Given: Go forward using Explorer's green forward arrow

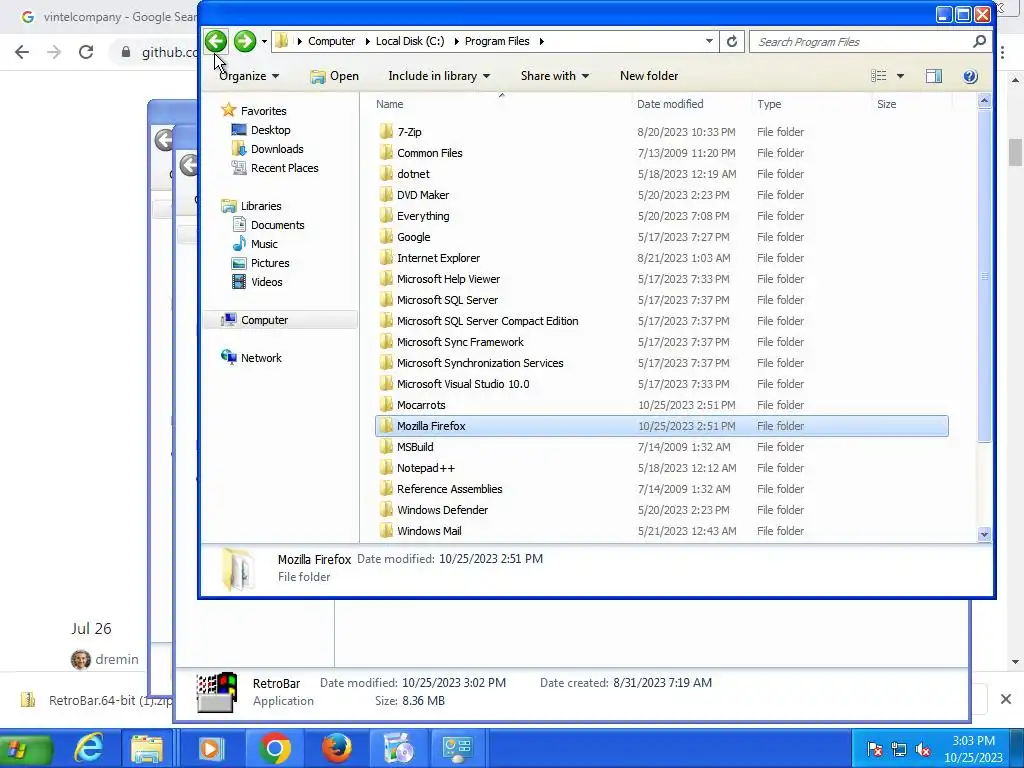Looking at the screenshot, I should click(245, 41).
